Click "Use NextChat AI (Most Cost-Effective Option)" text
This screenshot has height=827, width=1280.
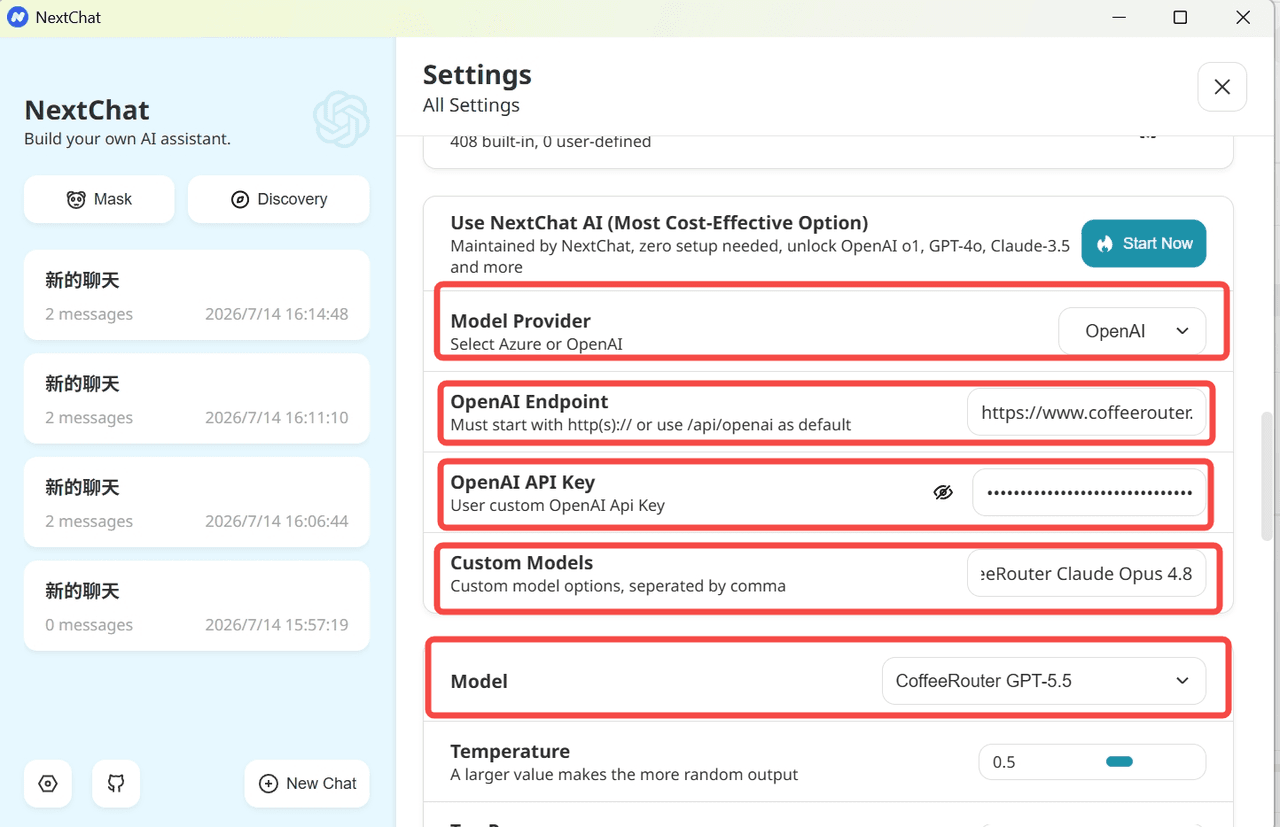click(659, 223)
